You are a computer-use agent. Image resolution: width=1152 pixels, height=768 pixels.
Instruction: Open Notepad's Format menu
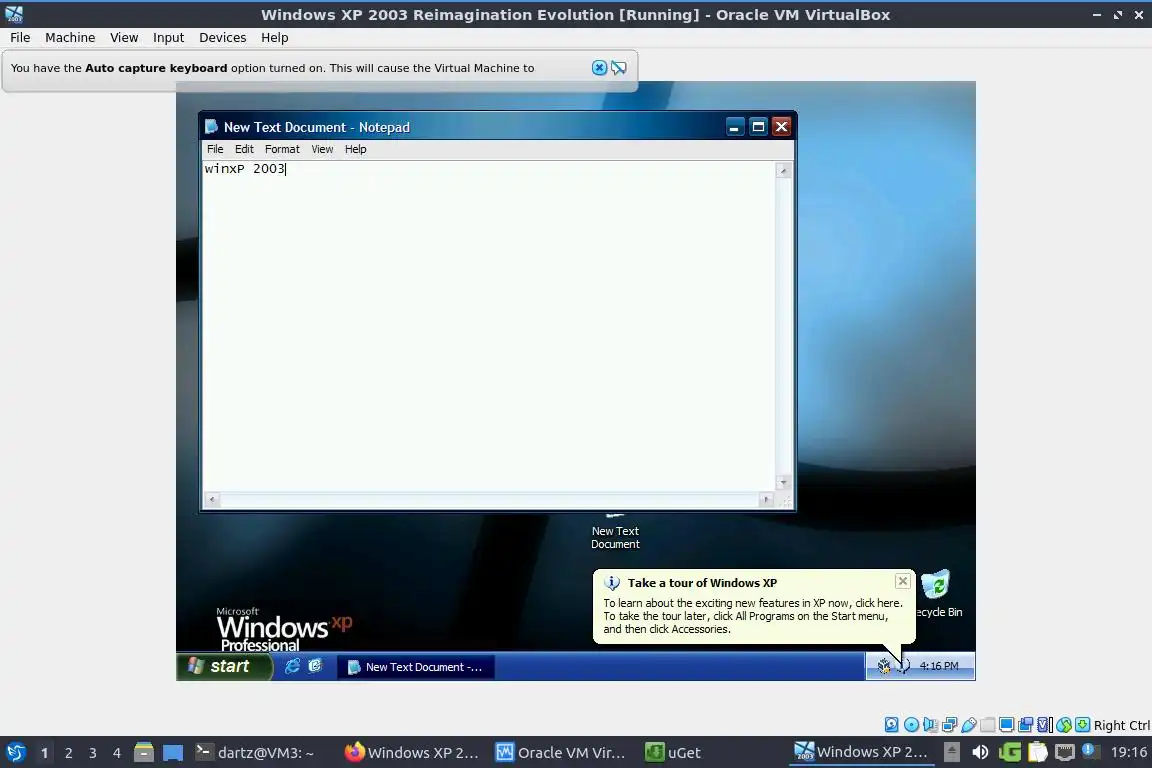pos(282,149)
